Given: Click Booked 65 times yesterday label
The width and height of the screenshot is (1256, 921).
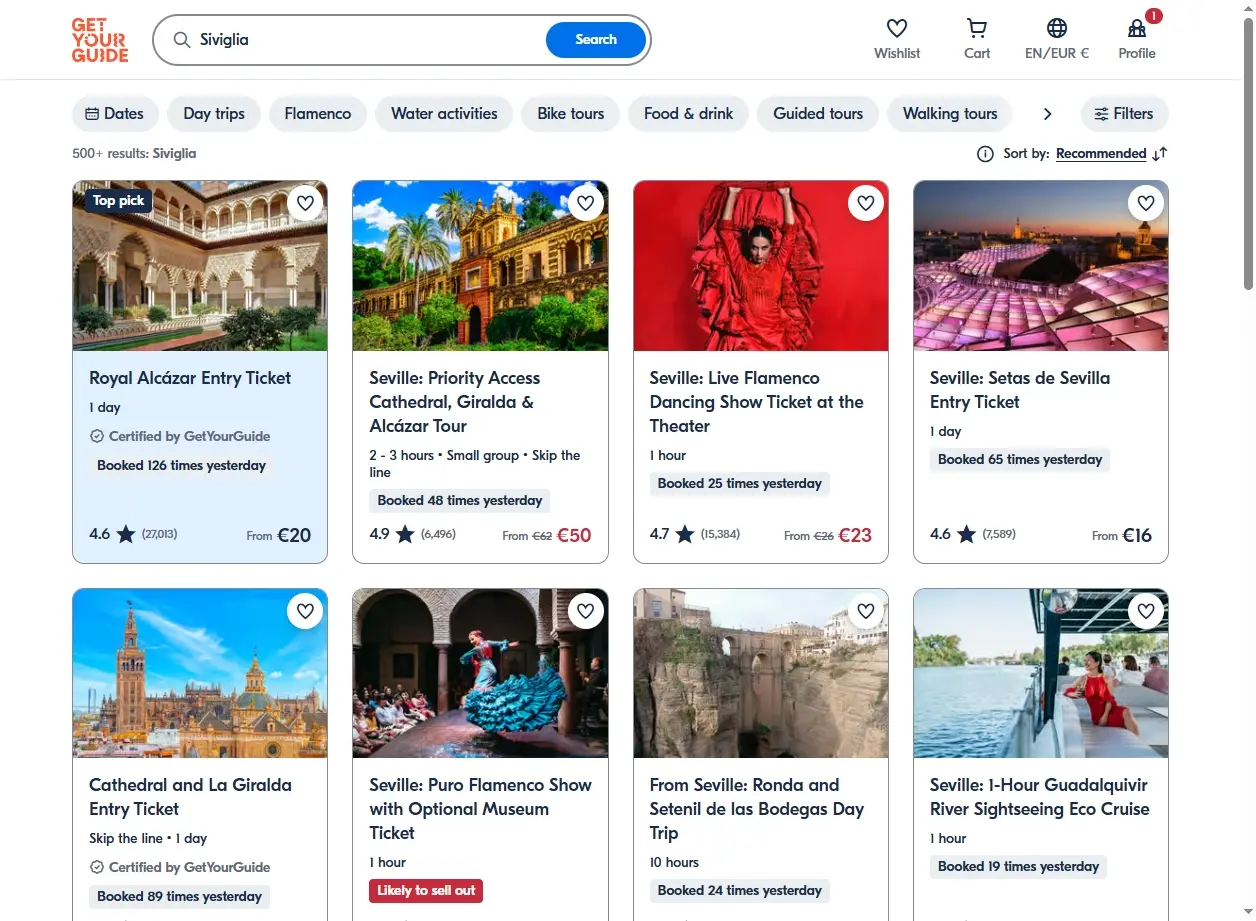Looking at the screenshot, I should pos(1020,459).
